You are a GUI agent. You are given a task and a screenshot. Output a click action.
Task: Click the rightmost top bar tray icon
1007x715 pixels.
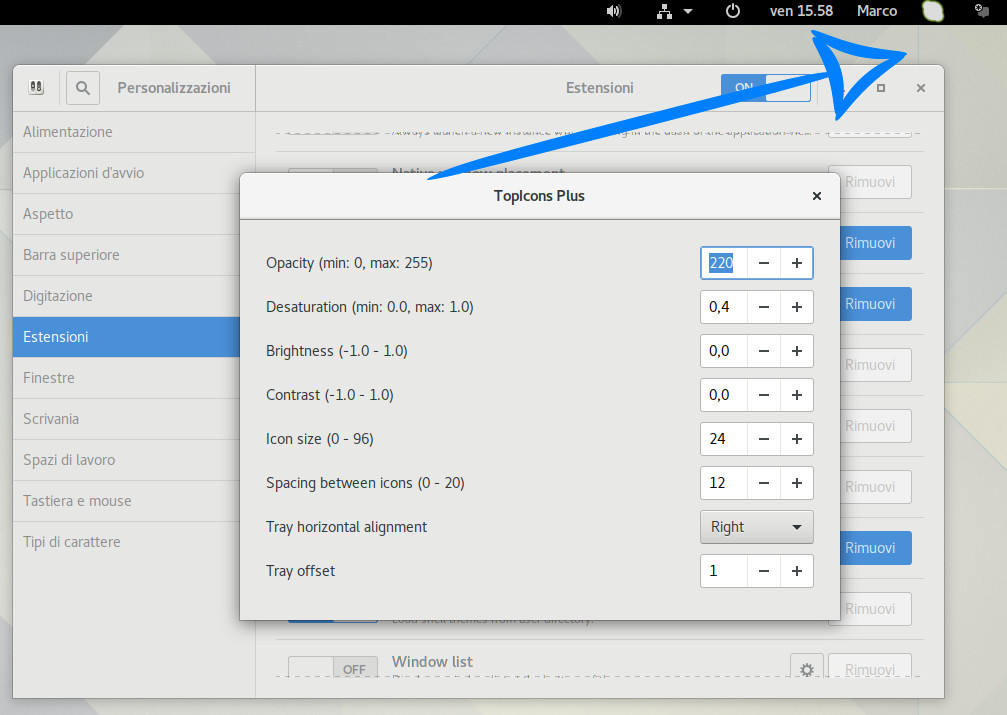tap(981, 10)
